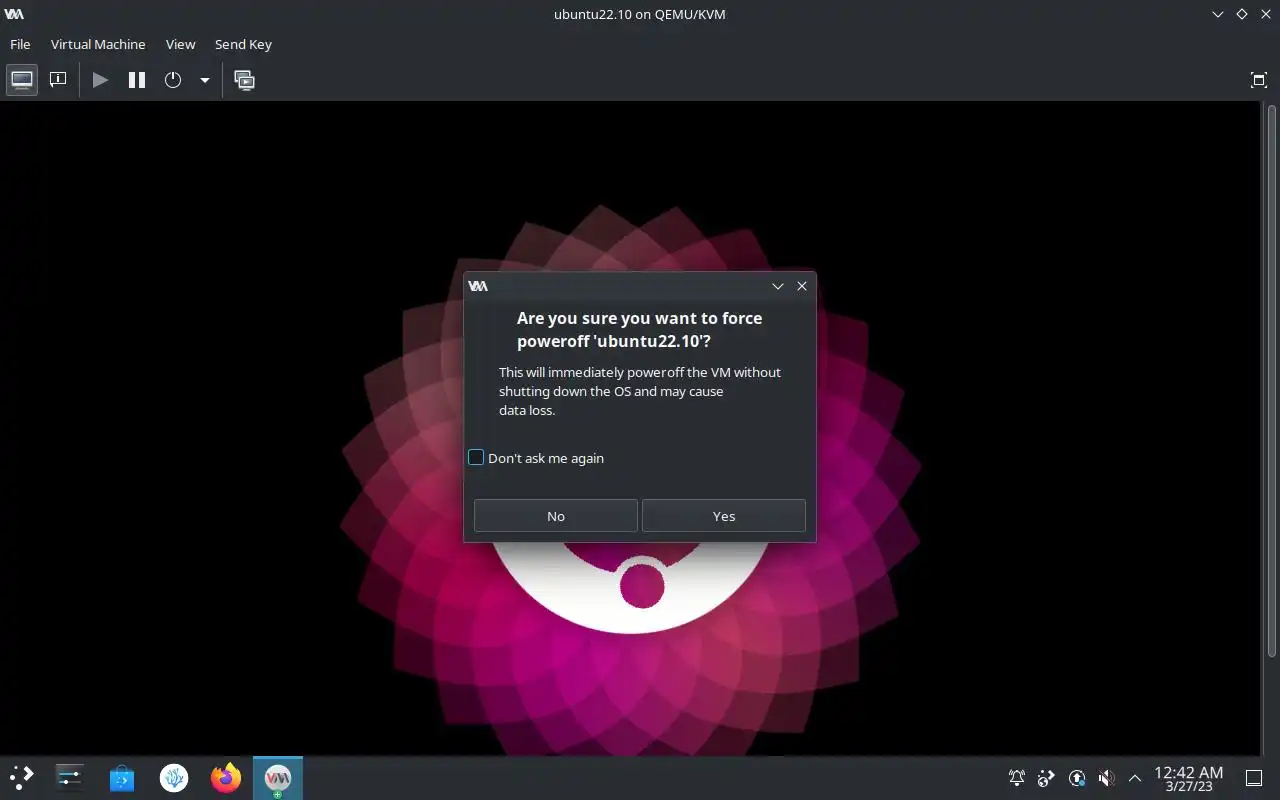
Task: Open the KDE application launcher
Action: 22,777
